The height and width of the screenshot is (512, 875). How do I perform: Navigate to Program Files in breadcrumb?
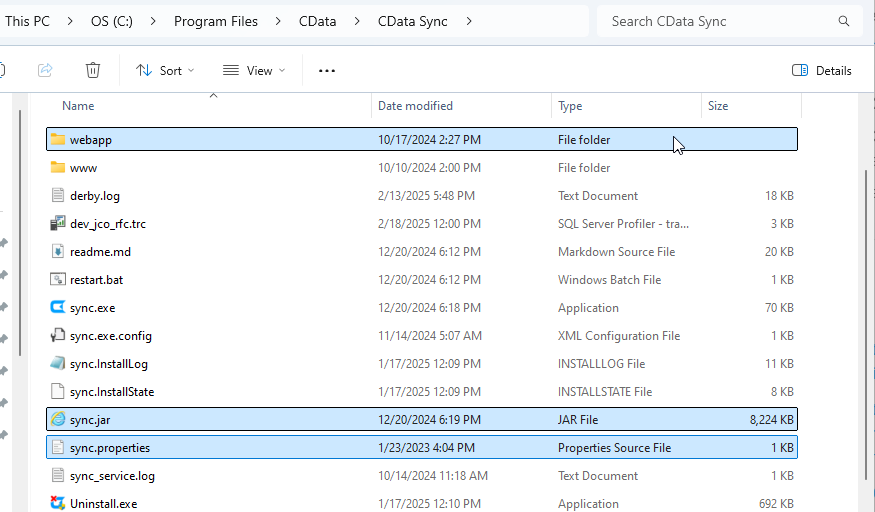click(215, 21)
